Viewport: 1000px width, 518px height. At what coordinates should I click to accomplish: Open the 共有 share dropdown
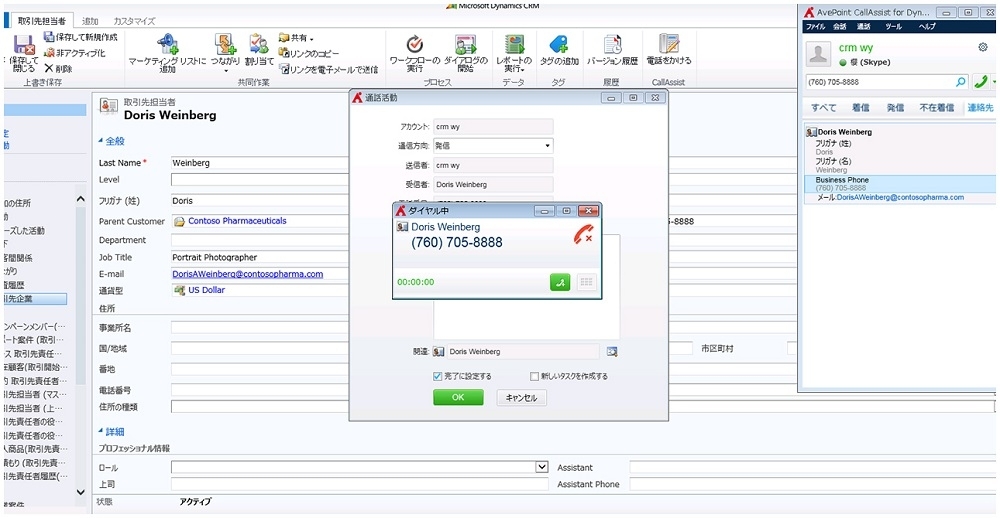(296, 38)
